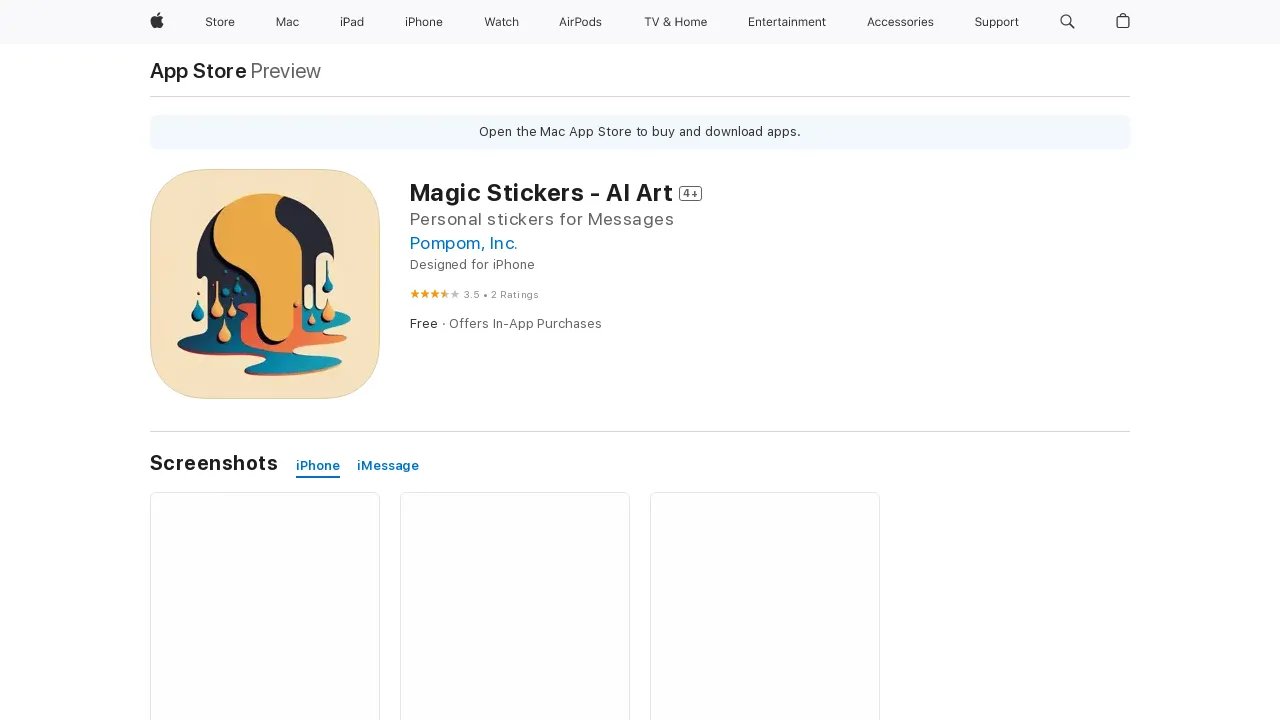Click the middle screenshot thumbnail
1280x720 pixels.
[x=514, y=605]
